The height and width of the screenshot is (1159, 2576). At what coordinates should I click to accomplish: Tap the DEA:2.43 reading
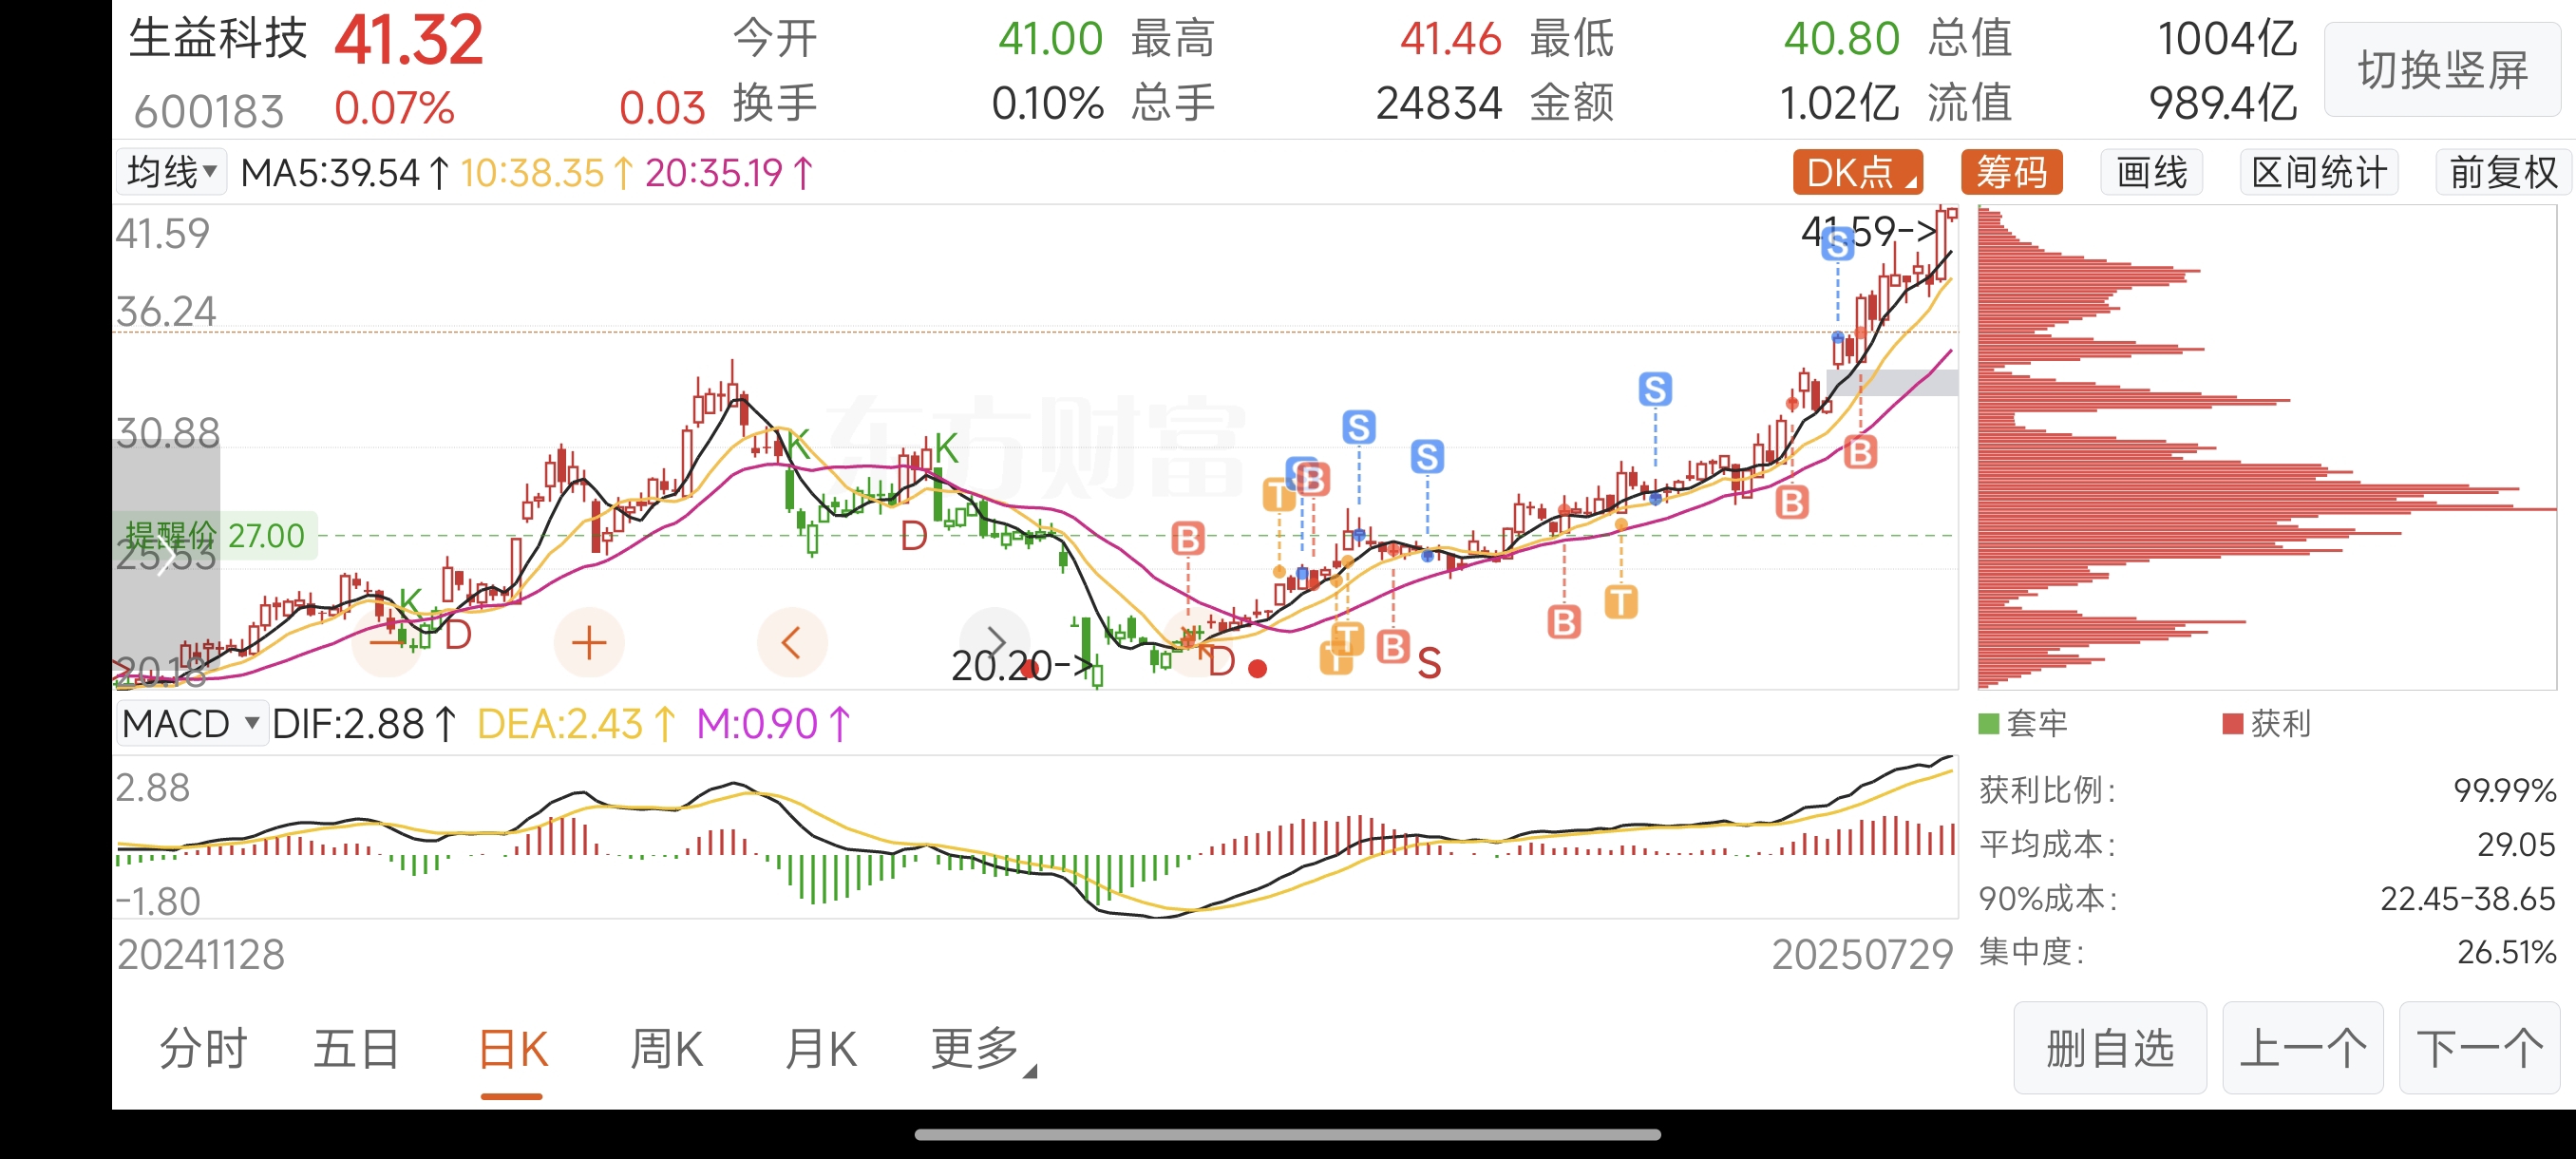click(x=576, y=723)
